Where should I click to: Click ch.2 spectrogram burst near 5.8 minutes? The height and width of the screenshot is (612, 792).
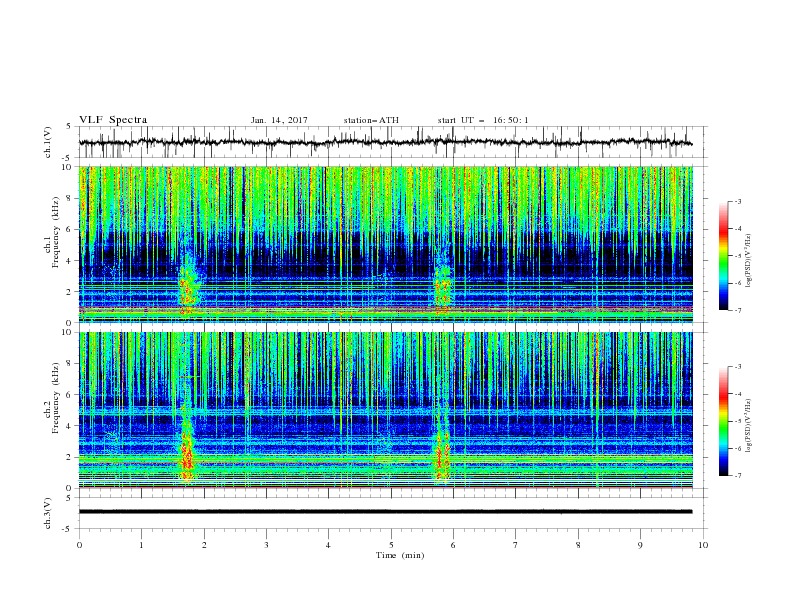click(442, 452)
